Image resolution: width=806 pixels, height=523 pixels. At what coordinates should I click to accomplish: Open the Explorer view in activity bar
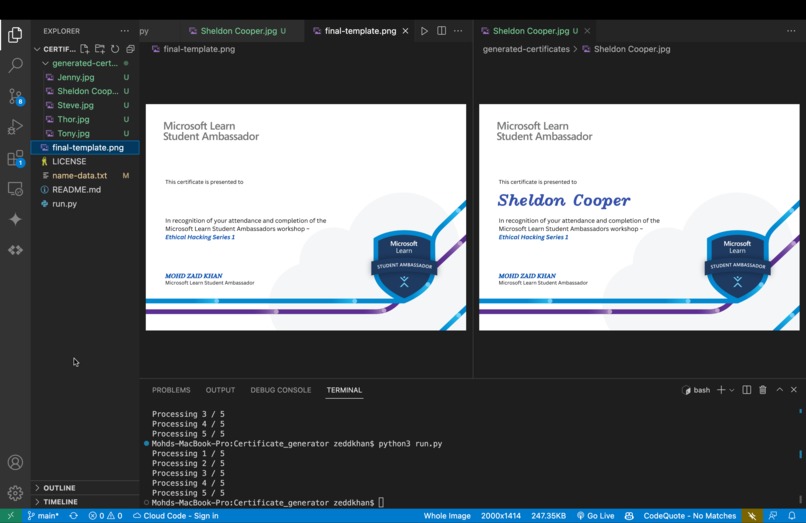pyautogui.click(x=15, y=34)
